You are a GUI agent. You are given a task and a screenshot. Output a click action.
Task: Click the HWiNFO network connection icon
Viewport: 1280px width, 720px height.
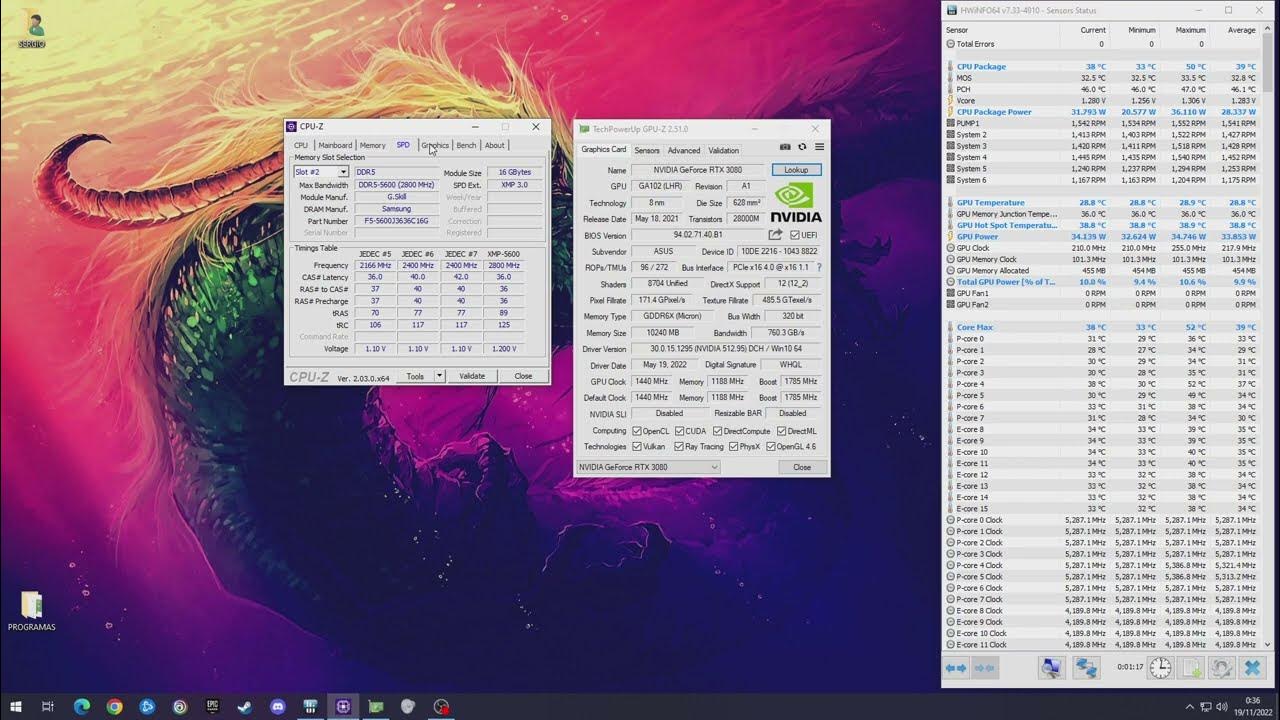point(1086,668)
